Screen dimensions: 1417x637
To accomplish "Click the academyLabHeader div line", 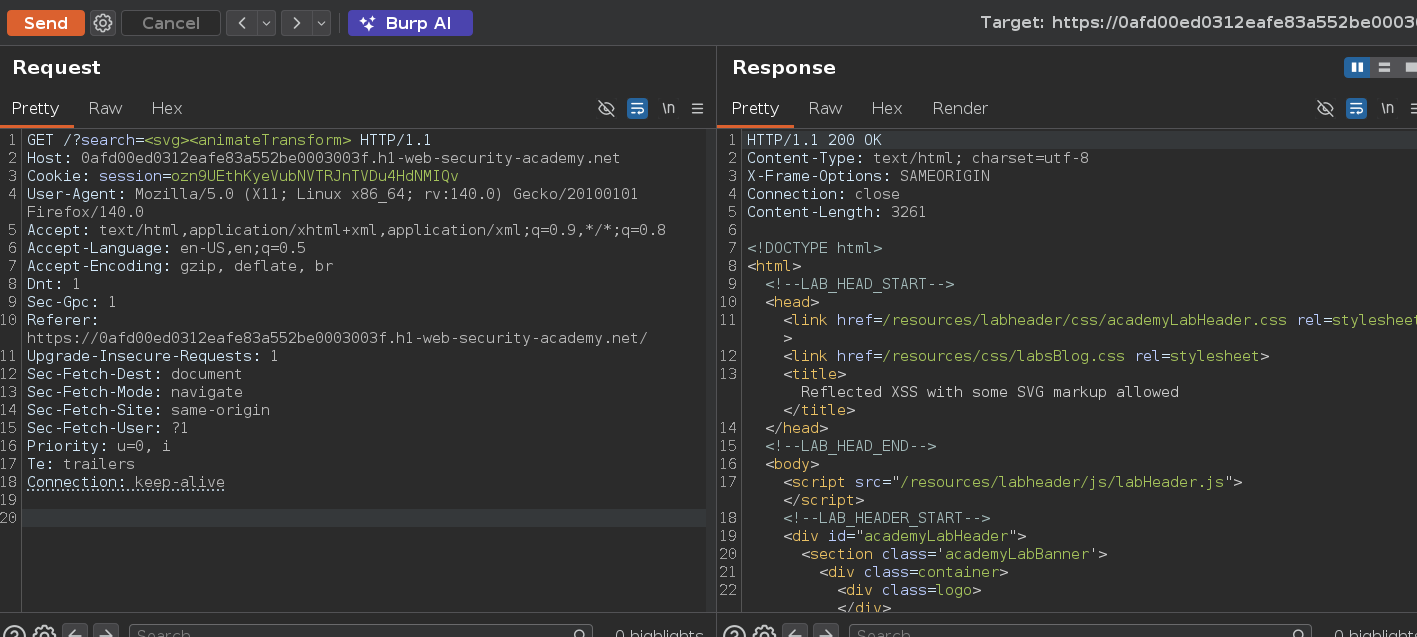I will pyautogui.click(x=904, y=536).
